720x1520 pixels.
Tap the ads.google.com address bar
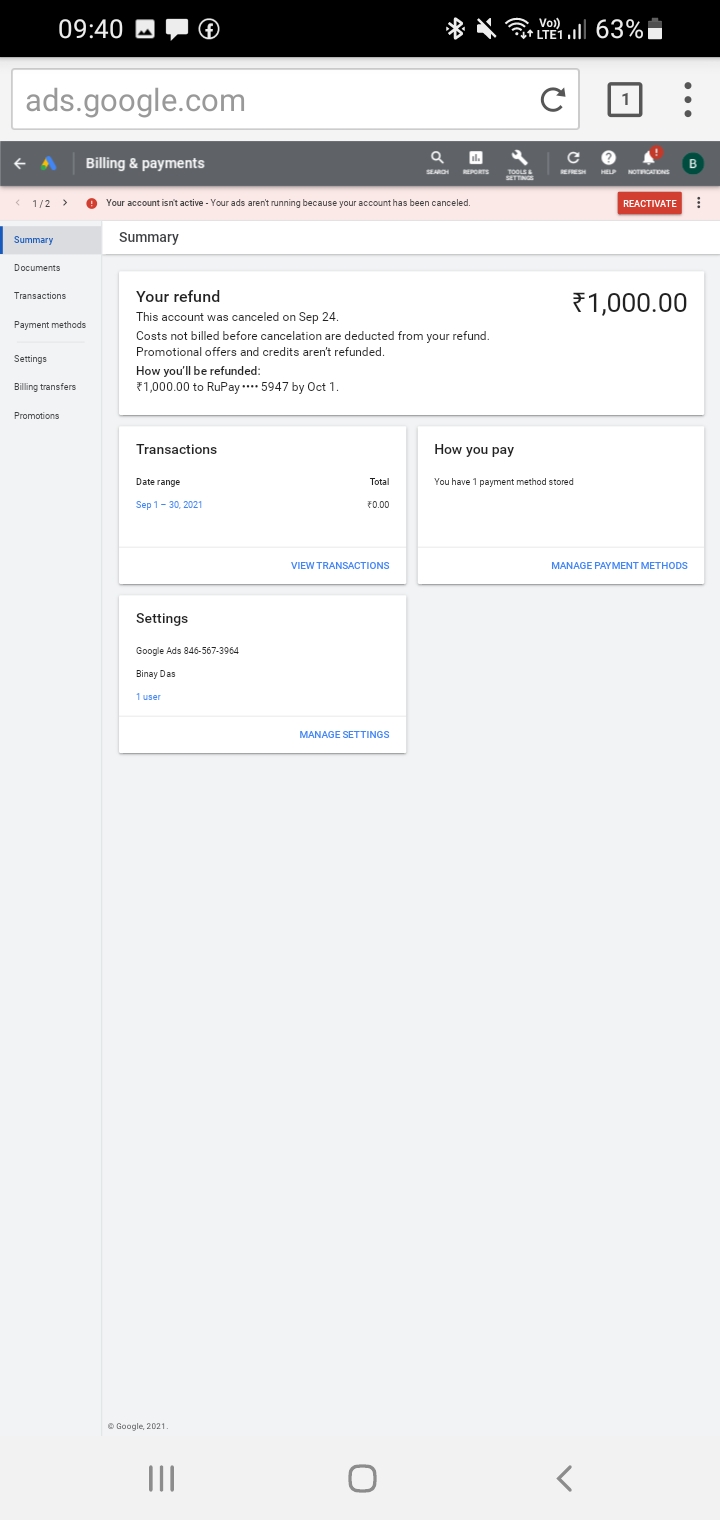(270, 100)
